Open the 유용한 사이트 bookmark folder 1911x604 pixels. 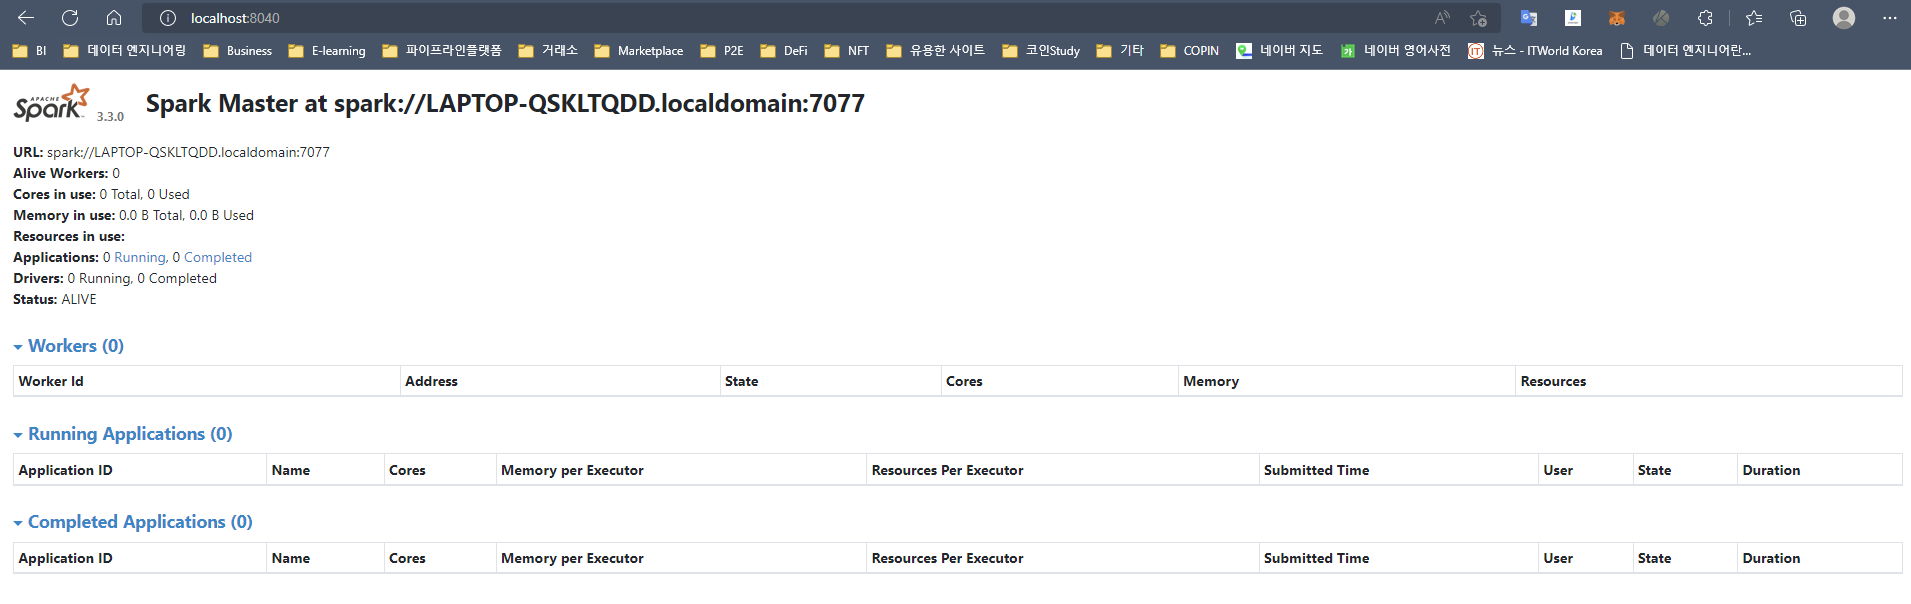tap(936, 50)
